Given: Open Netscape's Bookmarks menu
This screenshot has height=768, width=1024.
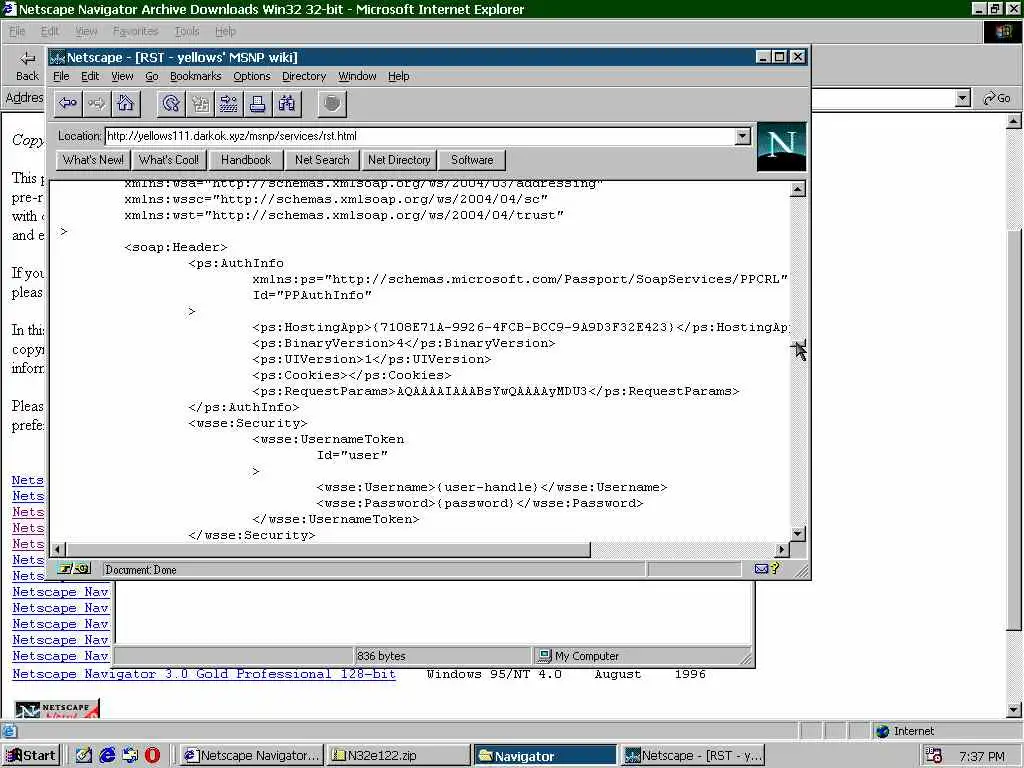Looking at the screenshot, I should 195,76.
